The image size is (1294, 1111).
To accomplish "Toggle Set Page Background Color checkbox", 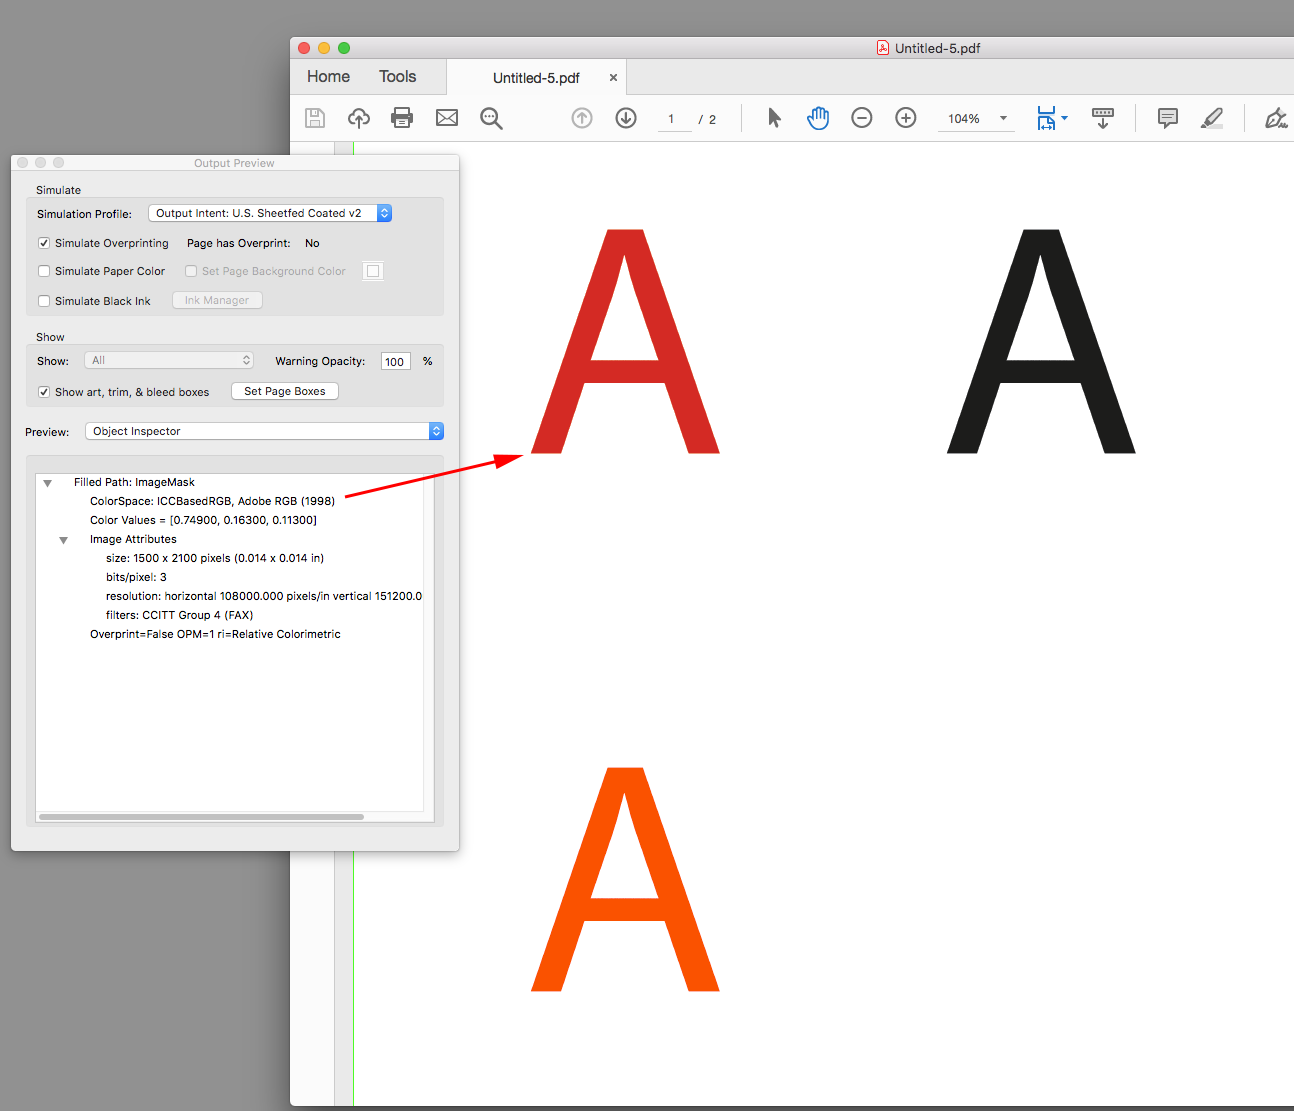I will [191, 271].
